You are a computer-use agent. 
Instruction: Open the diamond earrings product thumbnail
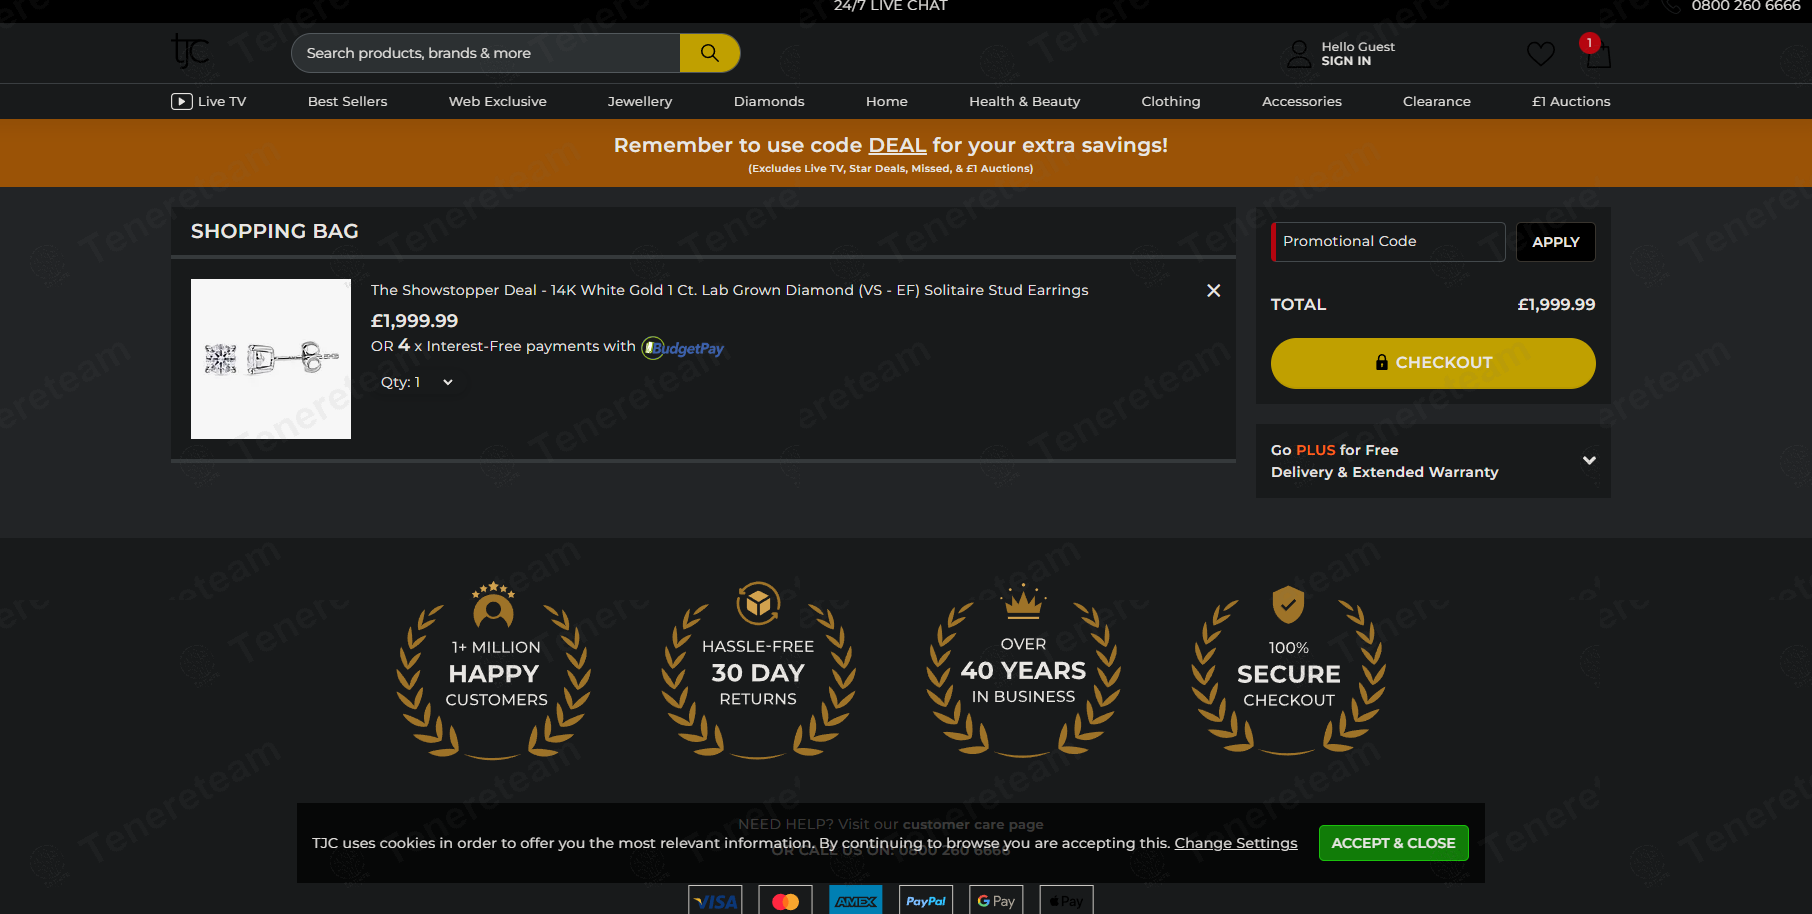[x=271, y=359]
